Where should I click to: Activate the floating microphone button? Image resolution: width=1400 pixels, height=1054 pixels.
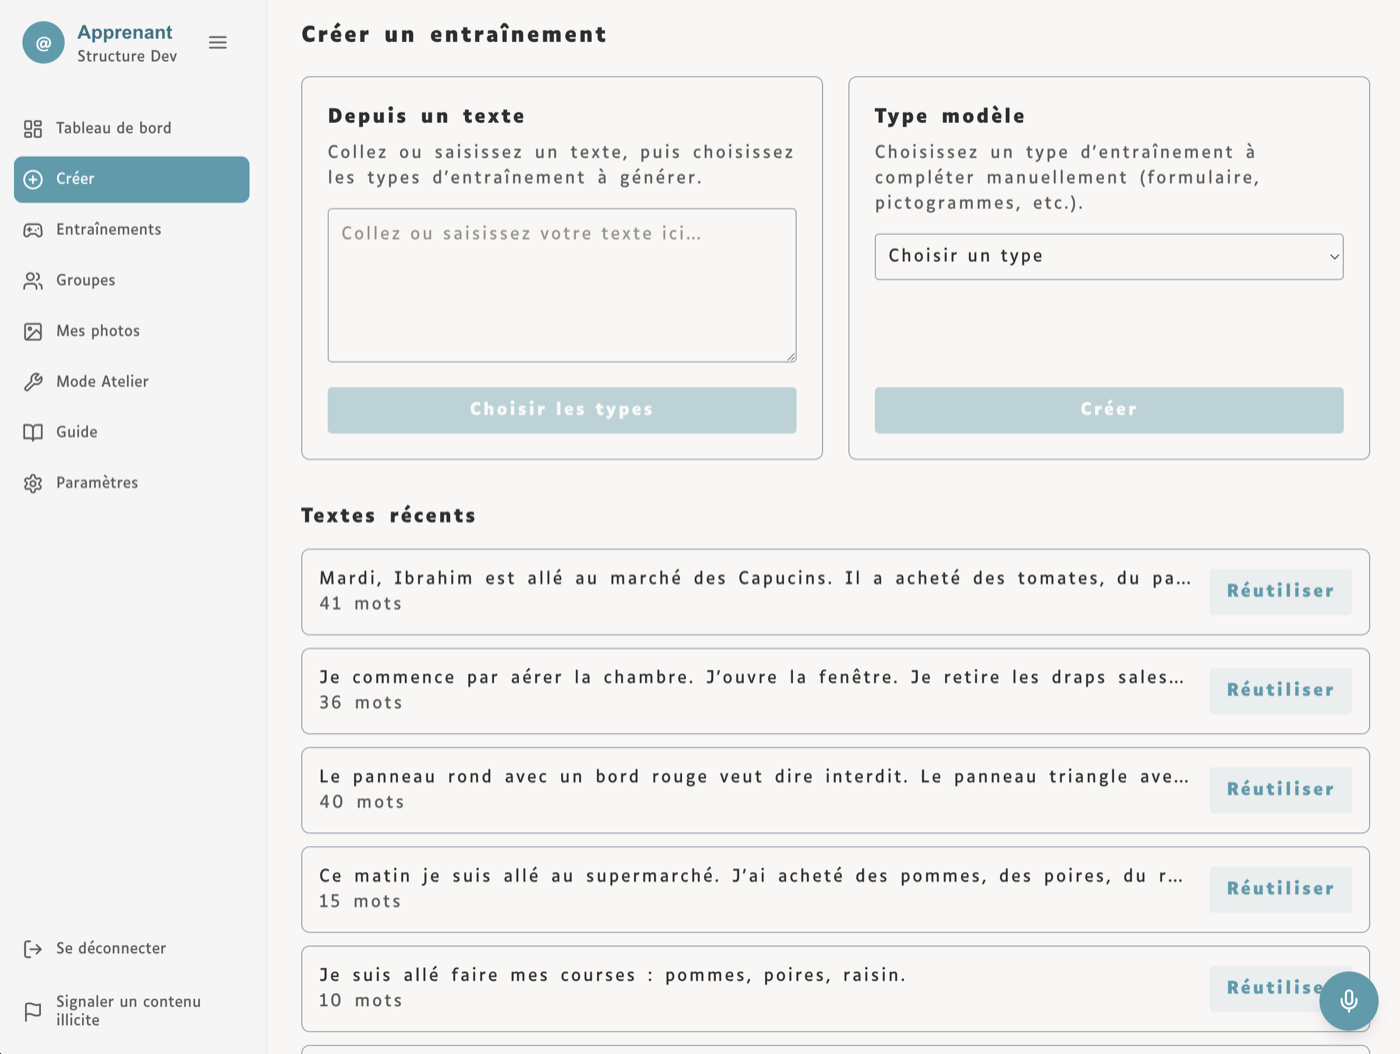(1348, 1000)
